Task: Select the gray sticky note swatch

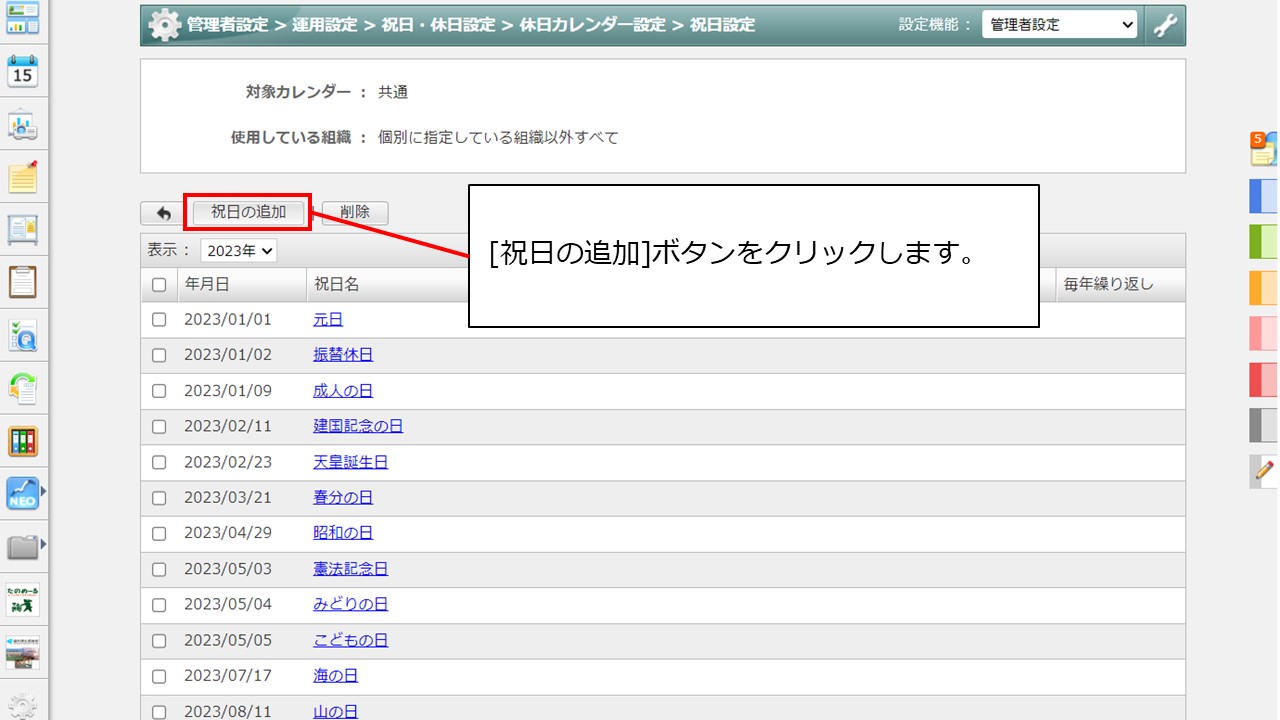Action: 1263,425
